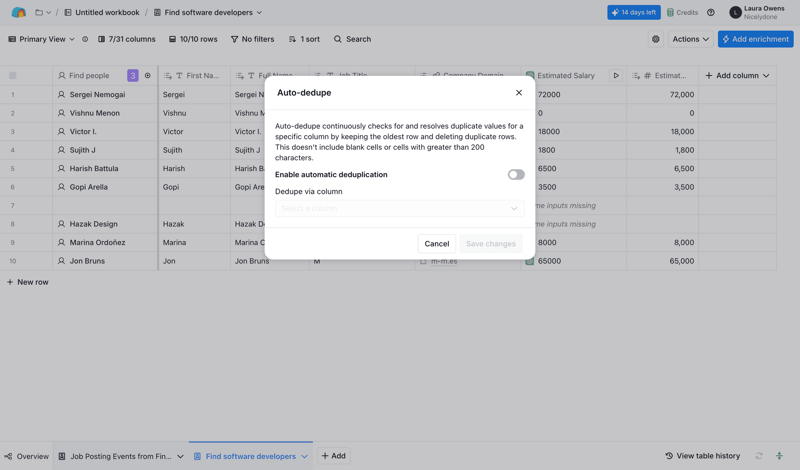Select the Vishnu Menon cell
Screen dimensions: 800x470
pyautogui.click(x=105, y=113)
